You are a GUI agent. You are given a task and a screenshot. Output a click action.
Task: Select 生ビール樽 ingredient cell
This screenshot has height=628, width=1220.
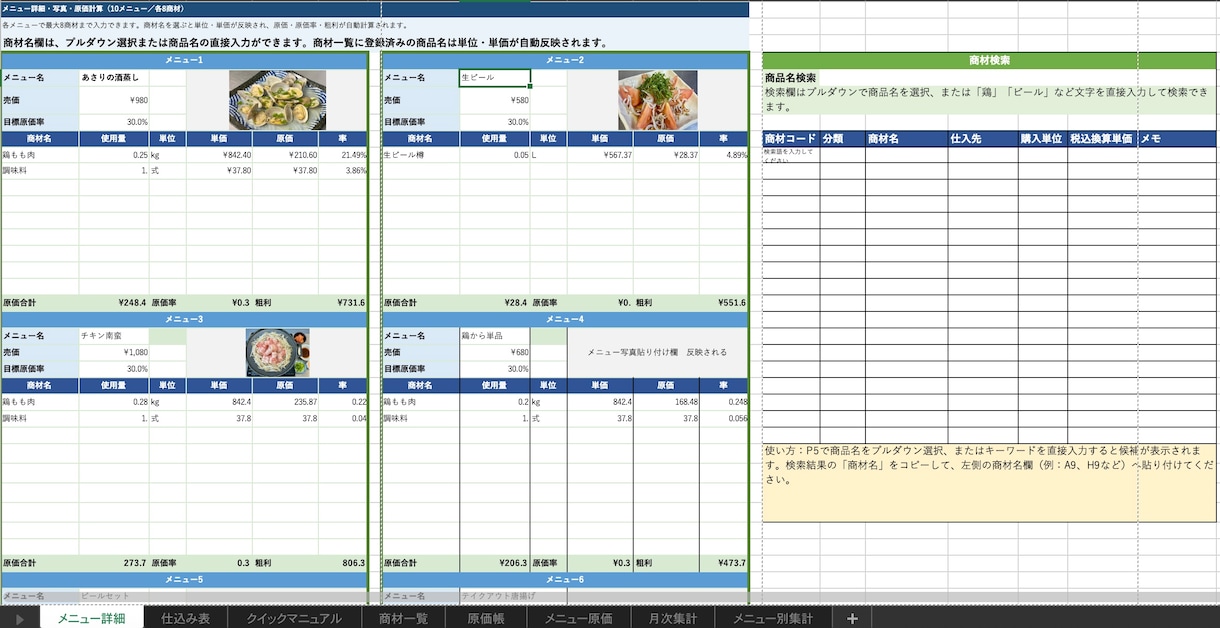tap(421, 155)
